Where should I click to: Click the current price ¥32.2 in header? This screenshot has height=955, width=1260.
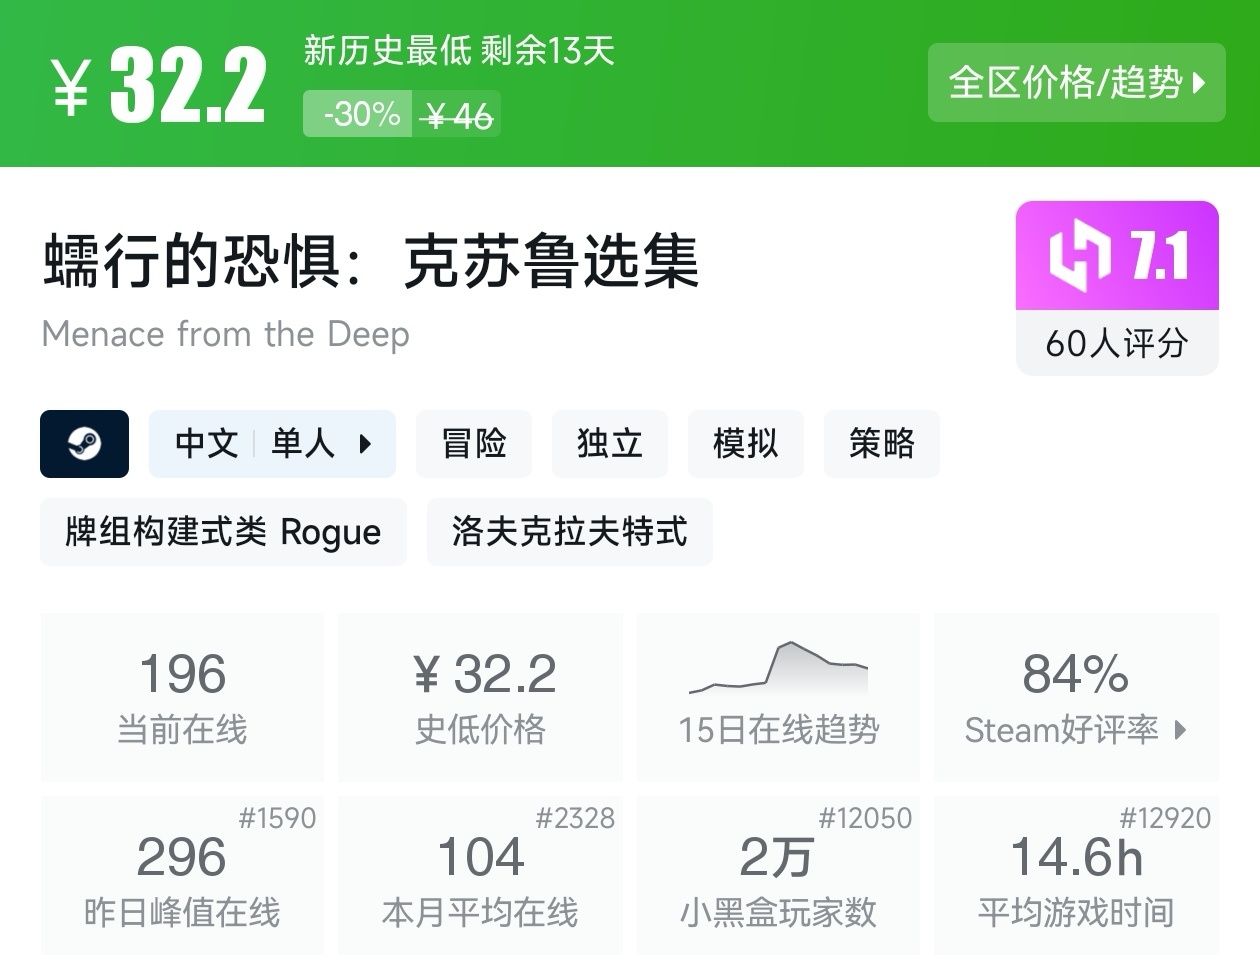pyautogui.click(x=160, y=86)
